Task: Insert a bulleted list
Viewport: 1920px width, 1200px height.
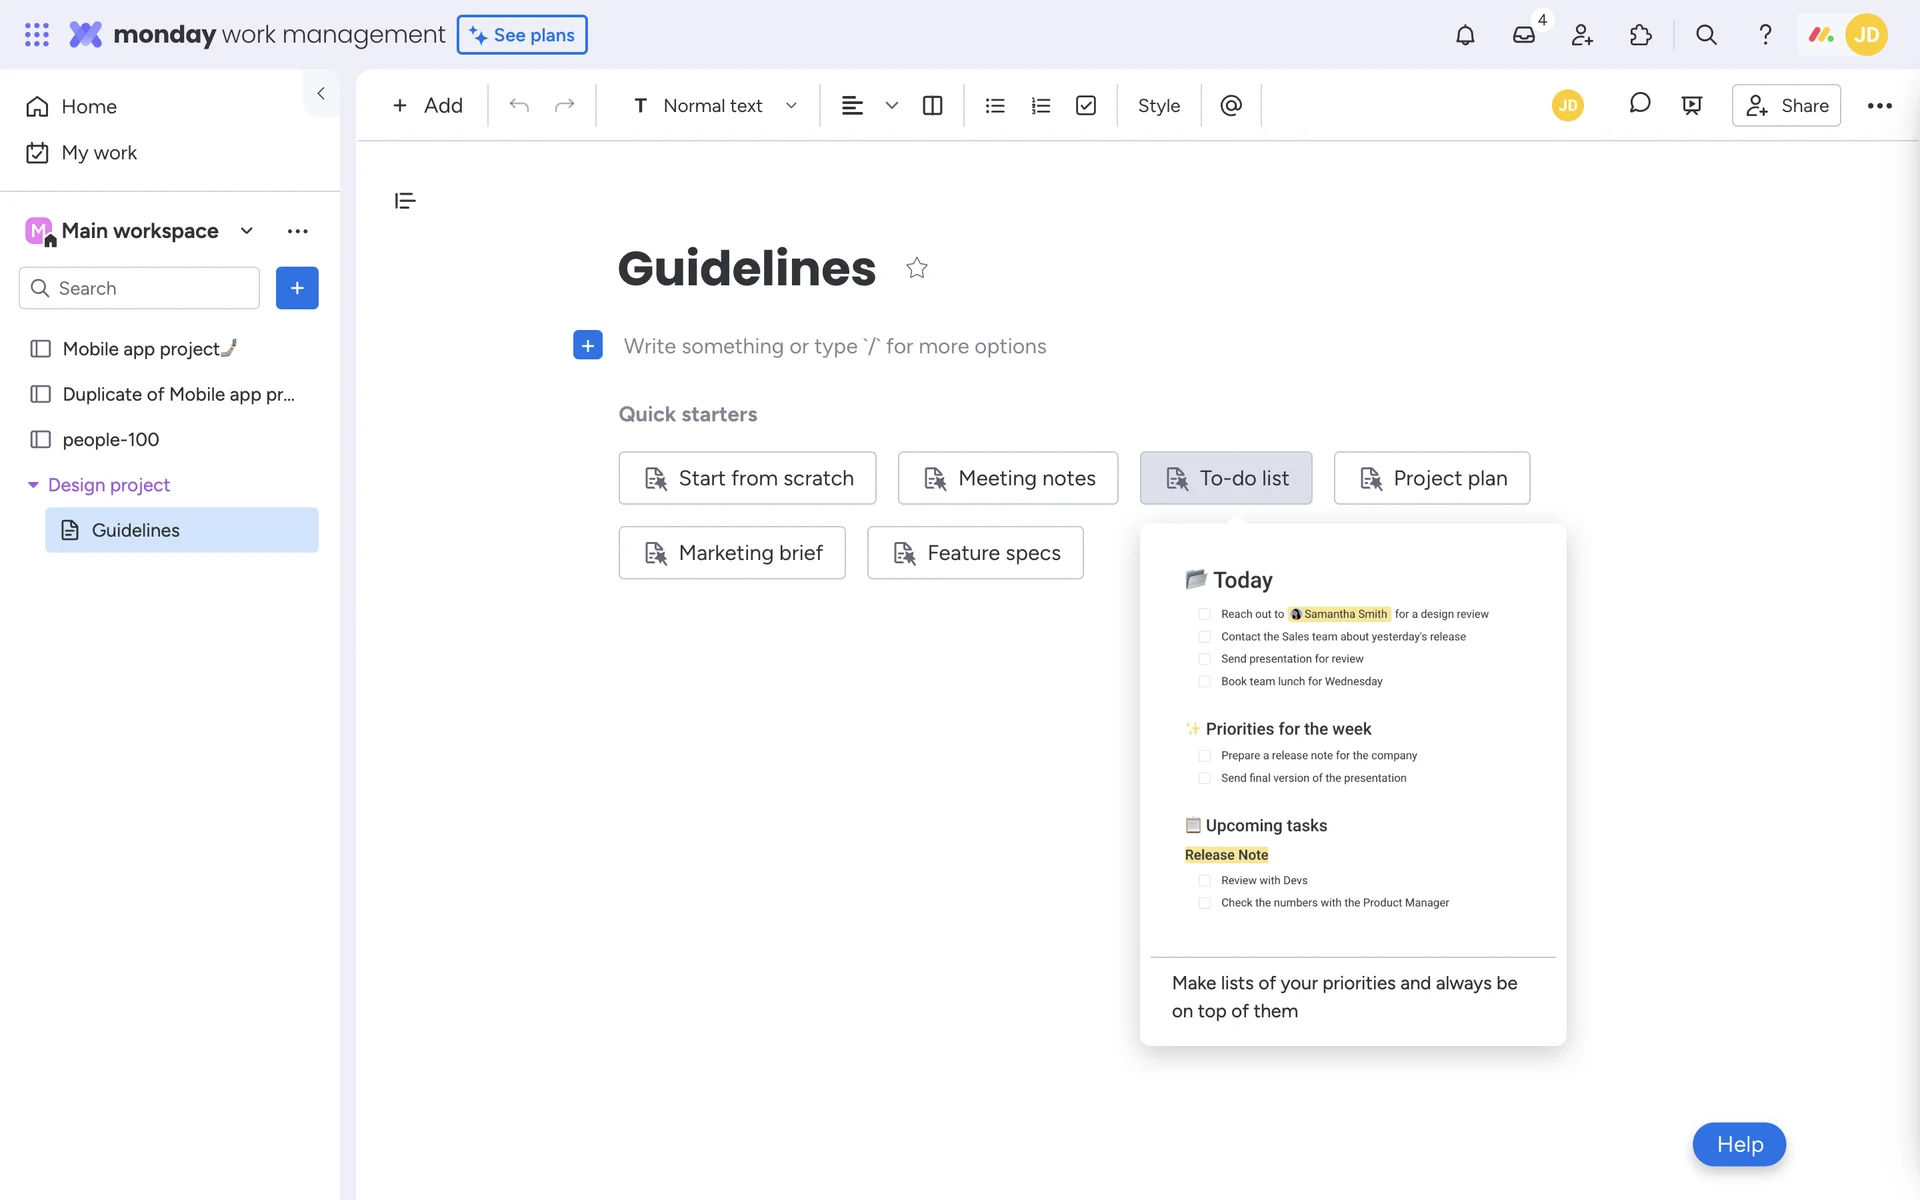Action: pyautogui.click(x=994, y=105)
